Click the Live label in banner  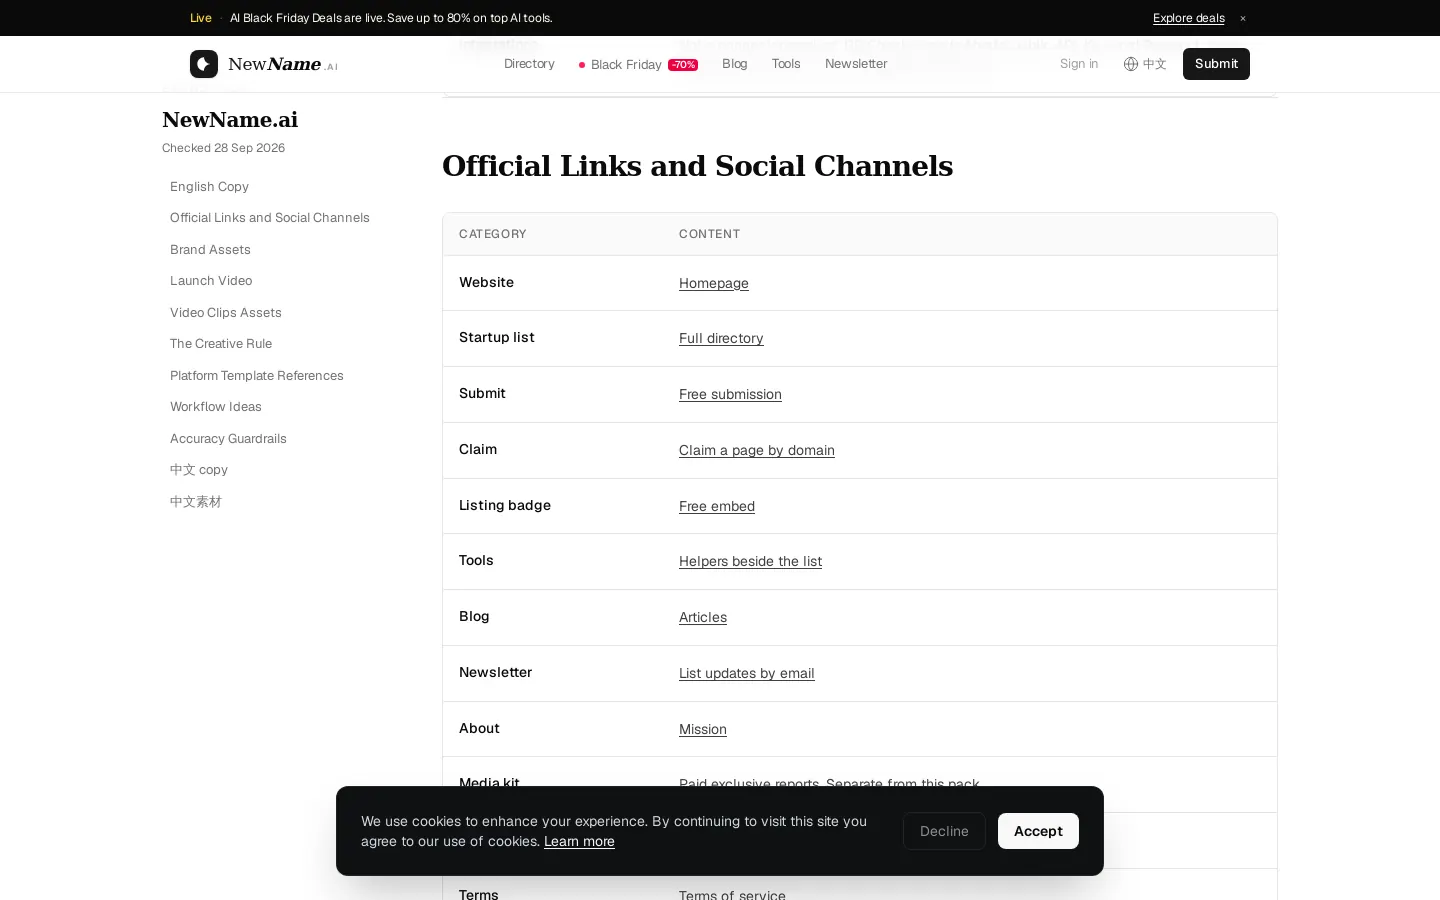pyautogui.click(x=201, y=18)
